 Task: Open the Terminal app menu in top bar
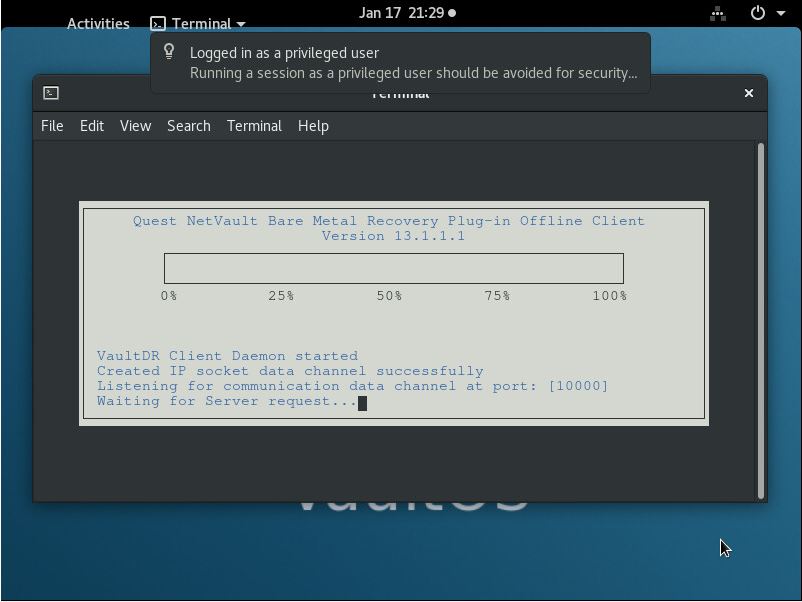coord(197,24)
